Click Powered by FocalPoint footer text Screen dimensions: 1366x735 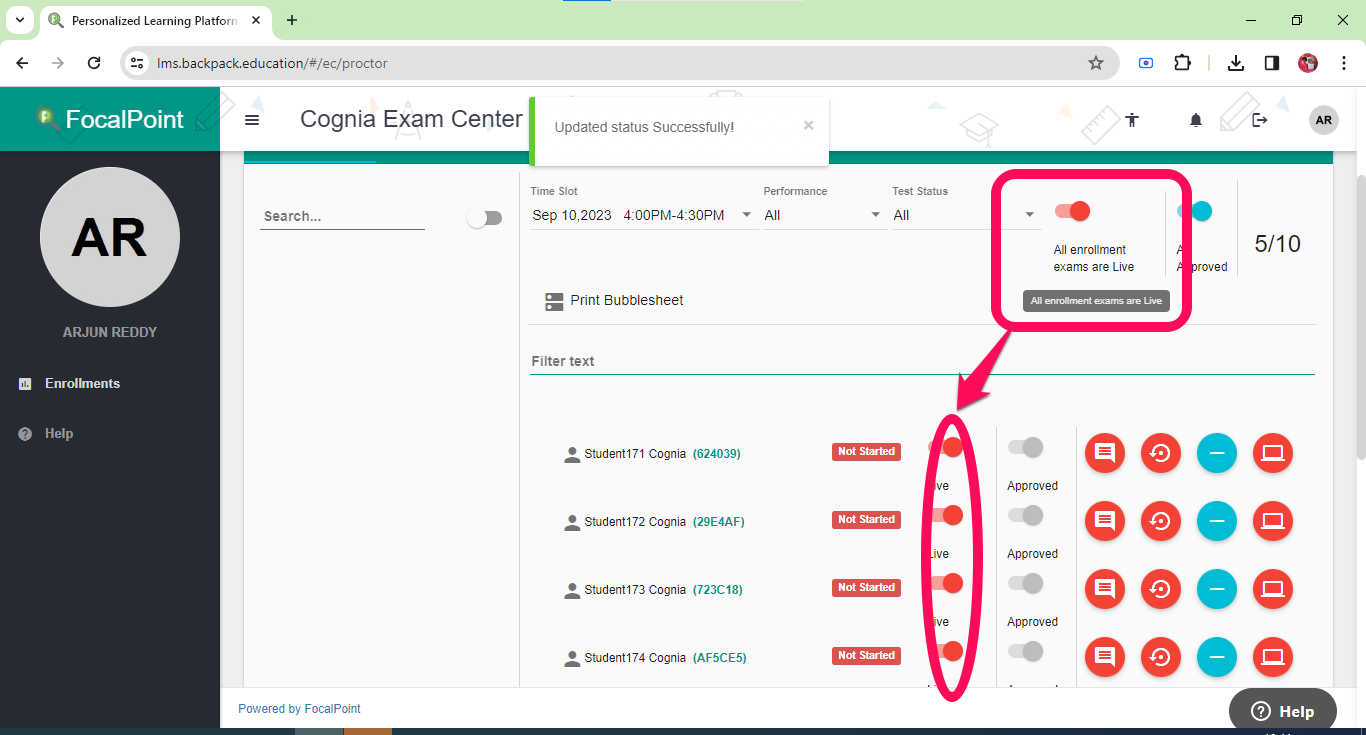(x=299, y=709)
